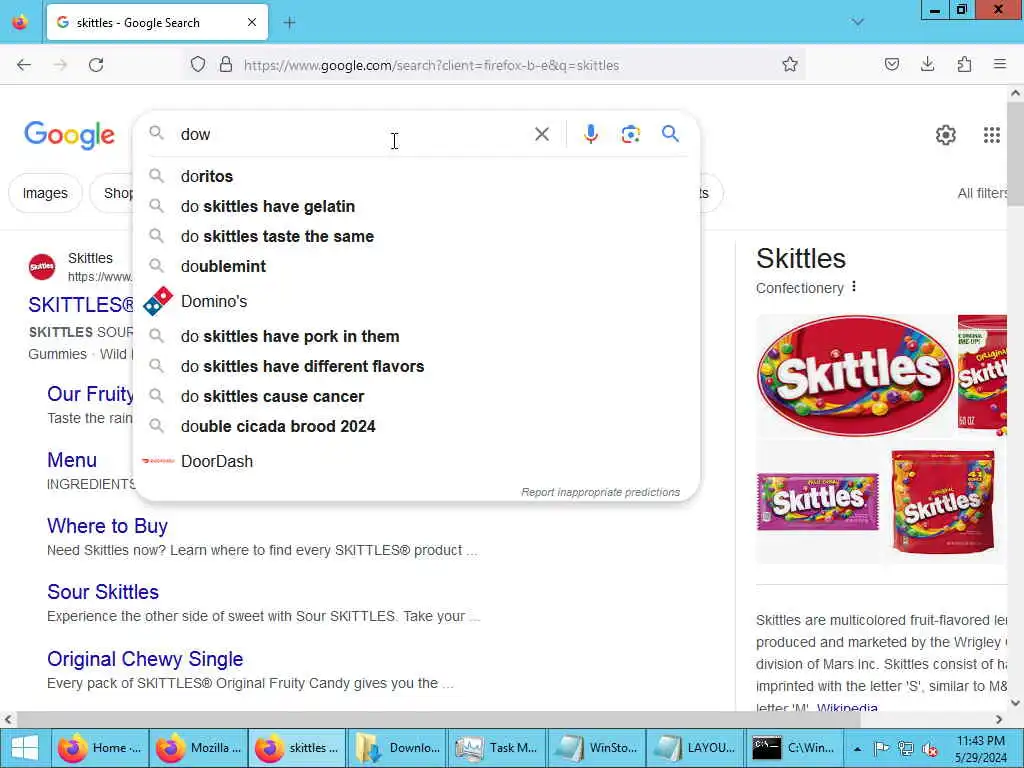Open the Windows Start button

click(x=25, y=748)
